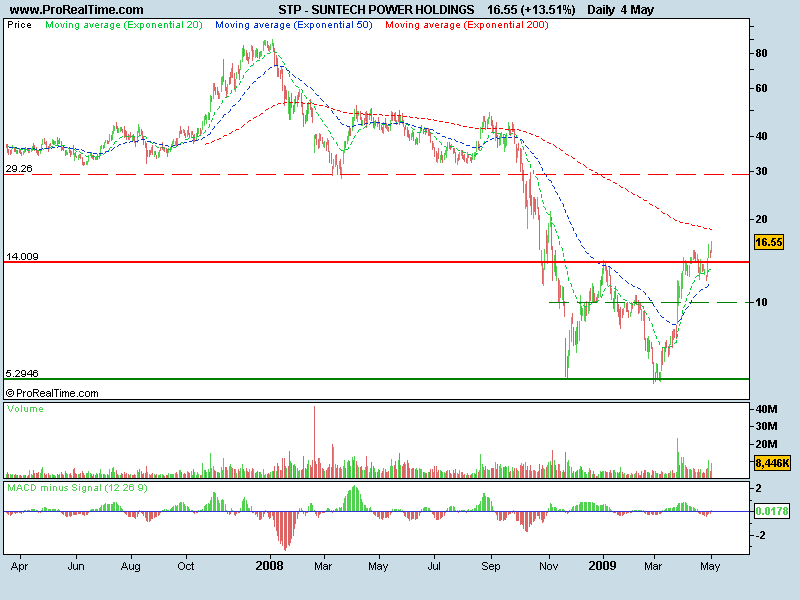Click the 0.0178 MACD value tag

pyautogui.click(x=772, y=511)
